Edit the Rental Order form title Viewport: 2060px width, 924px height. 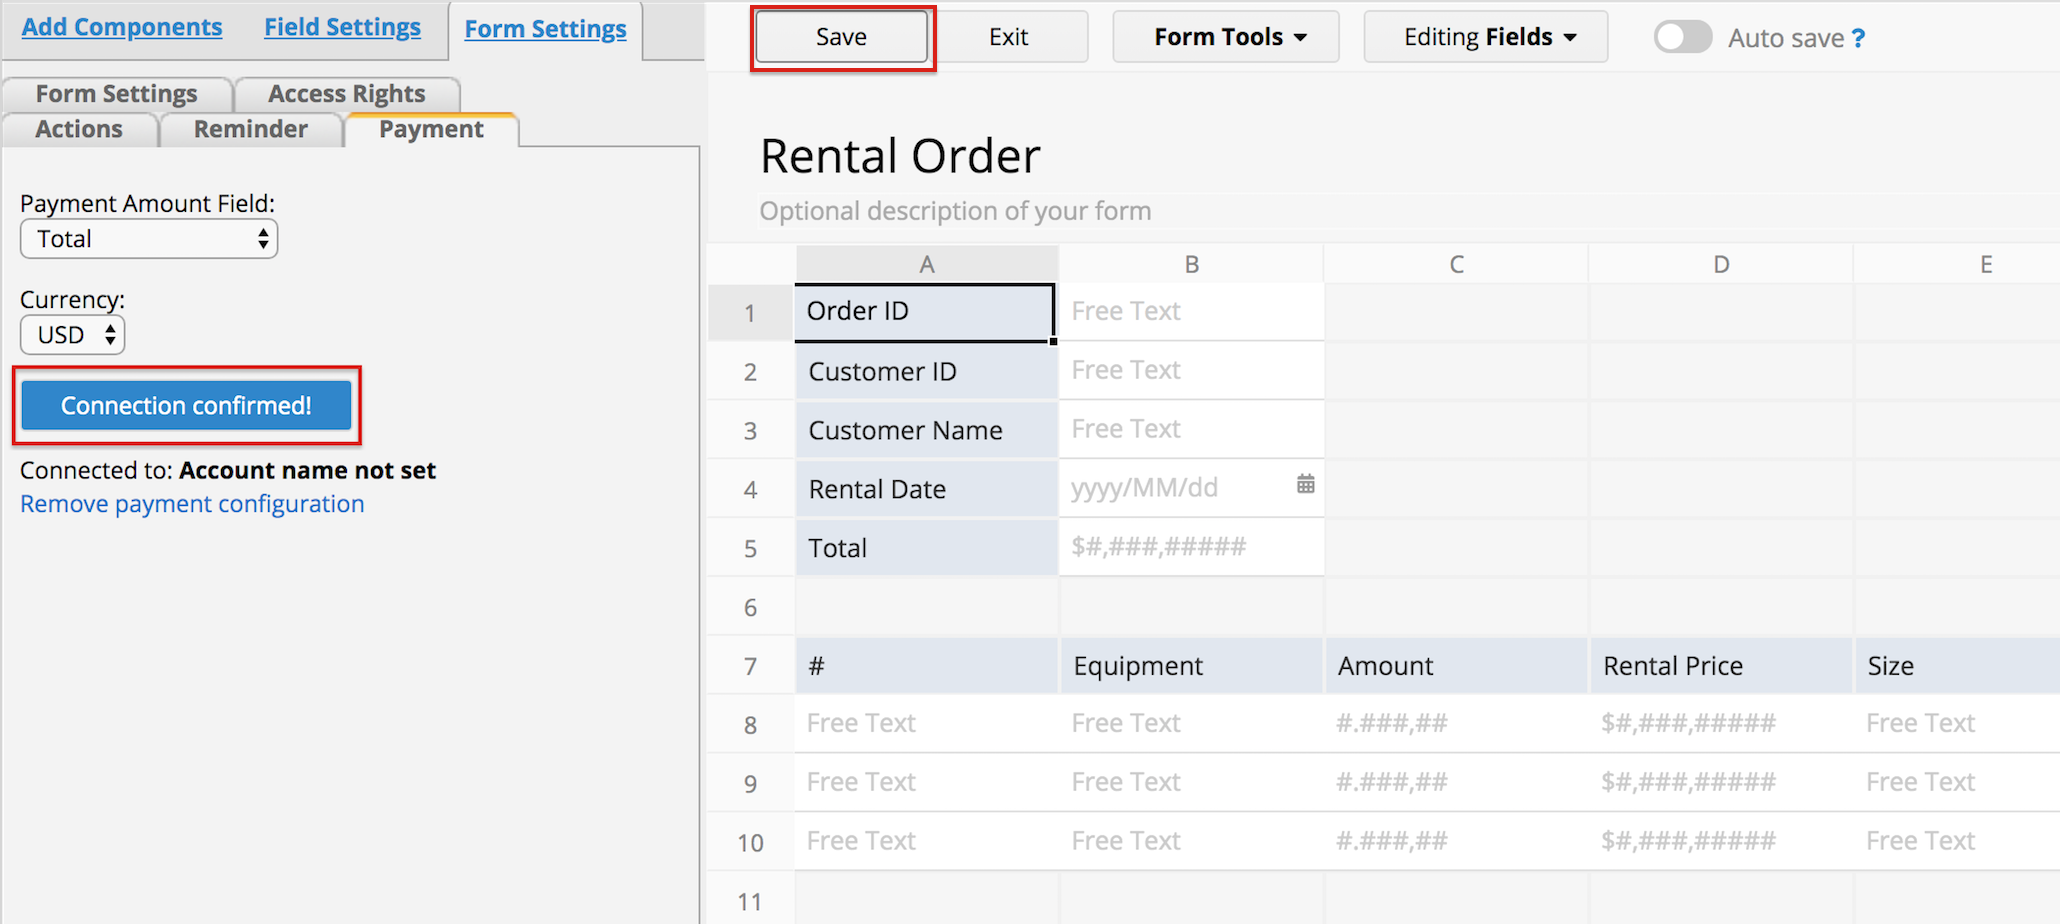tap(900, 157)
